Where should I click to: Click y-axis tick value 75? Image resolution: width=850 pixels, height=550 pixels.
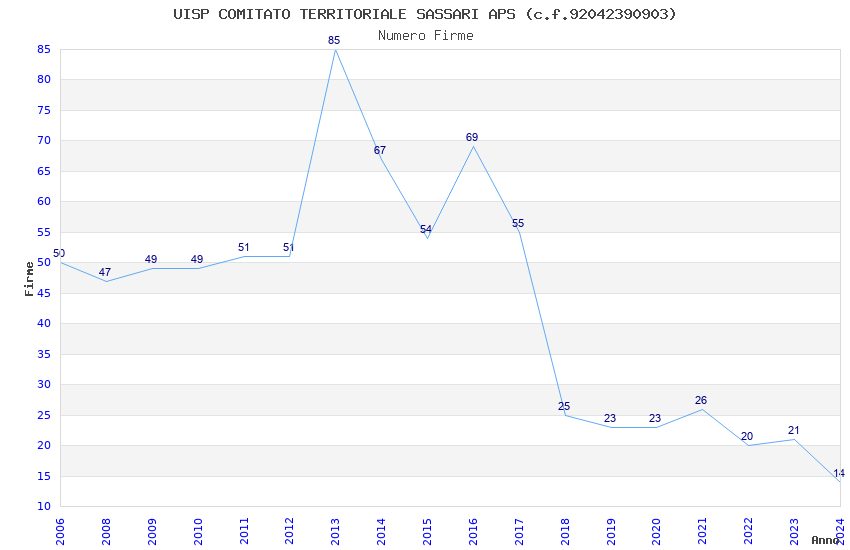pyautogui.click(x=44, y=110)
